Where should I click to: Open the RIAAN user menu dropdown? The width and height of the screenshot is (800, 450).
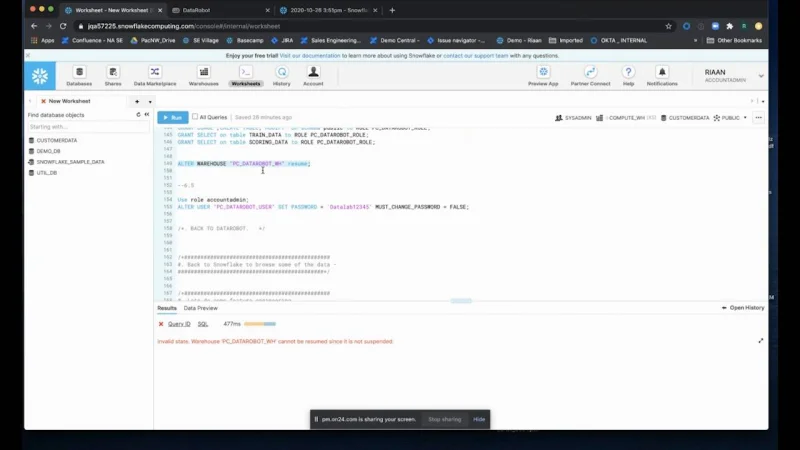click(x=761, y=76)
